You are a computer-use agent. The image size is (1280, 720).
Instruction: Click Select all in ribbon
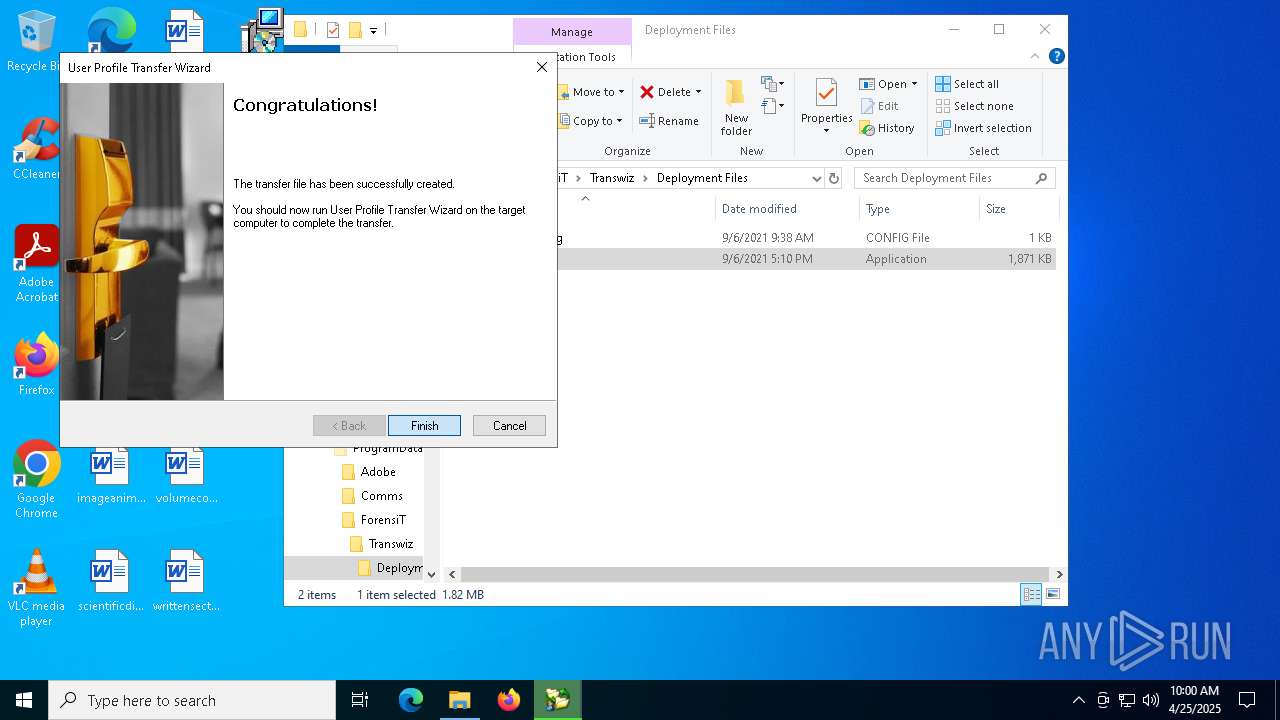point(967,84)
